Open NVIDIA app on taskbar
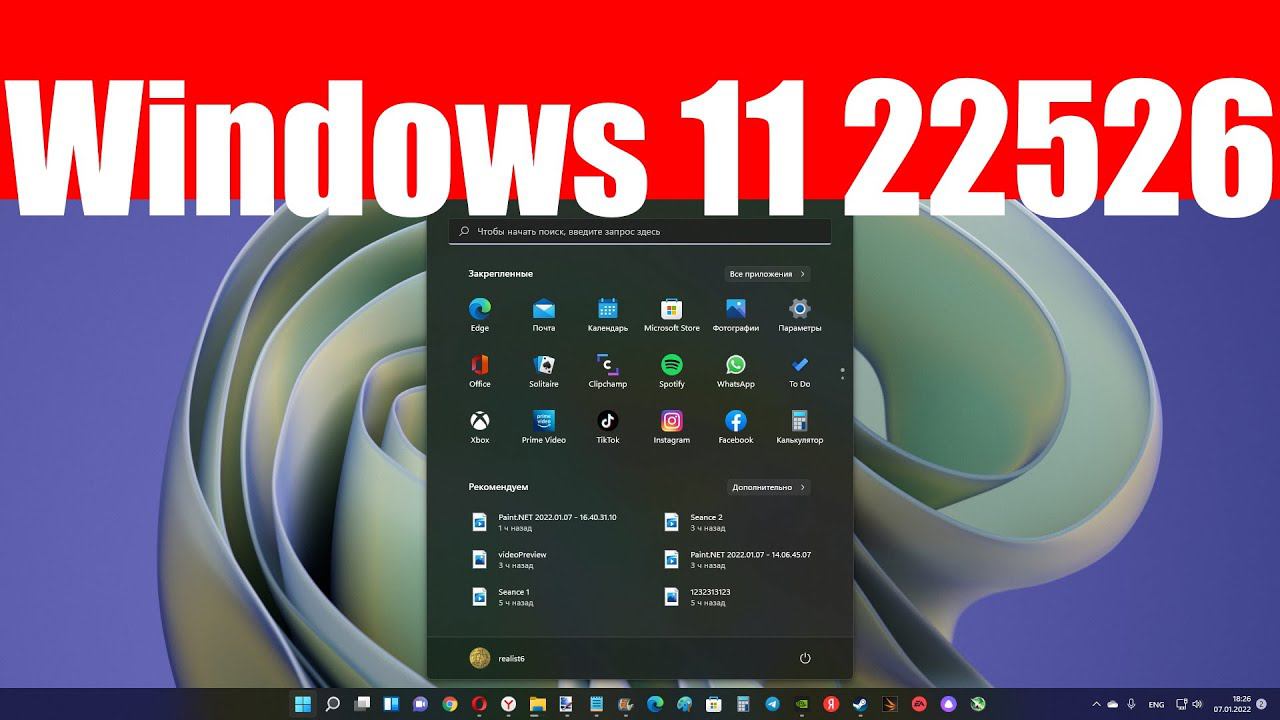The width and height of the screenshot is (1280, 720). [x=802, y=704]
